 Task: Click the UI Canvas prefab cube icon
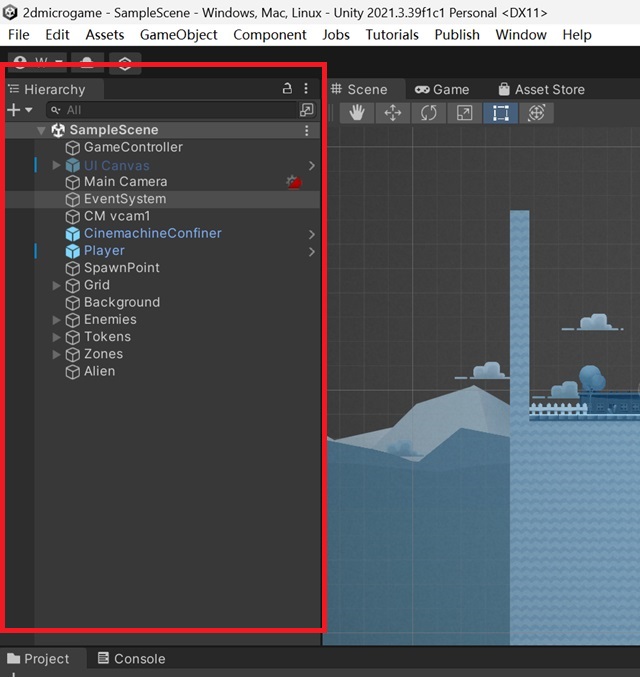(73, 165)
